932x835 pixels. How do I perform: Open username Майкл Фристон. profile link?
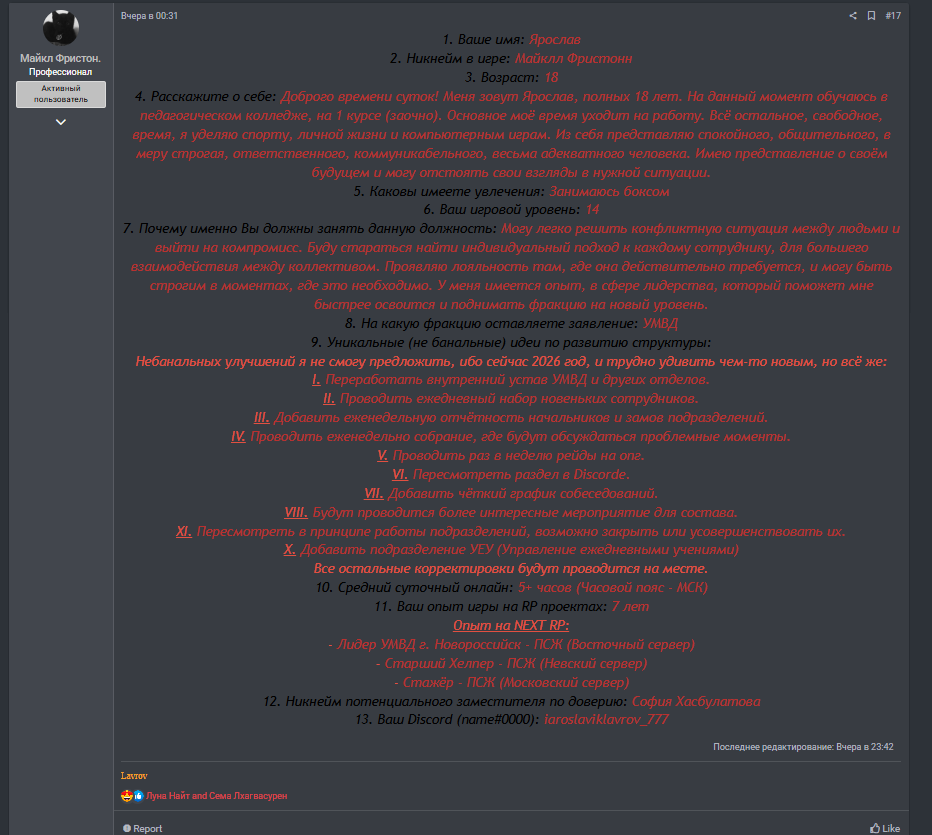60,59
